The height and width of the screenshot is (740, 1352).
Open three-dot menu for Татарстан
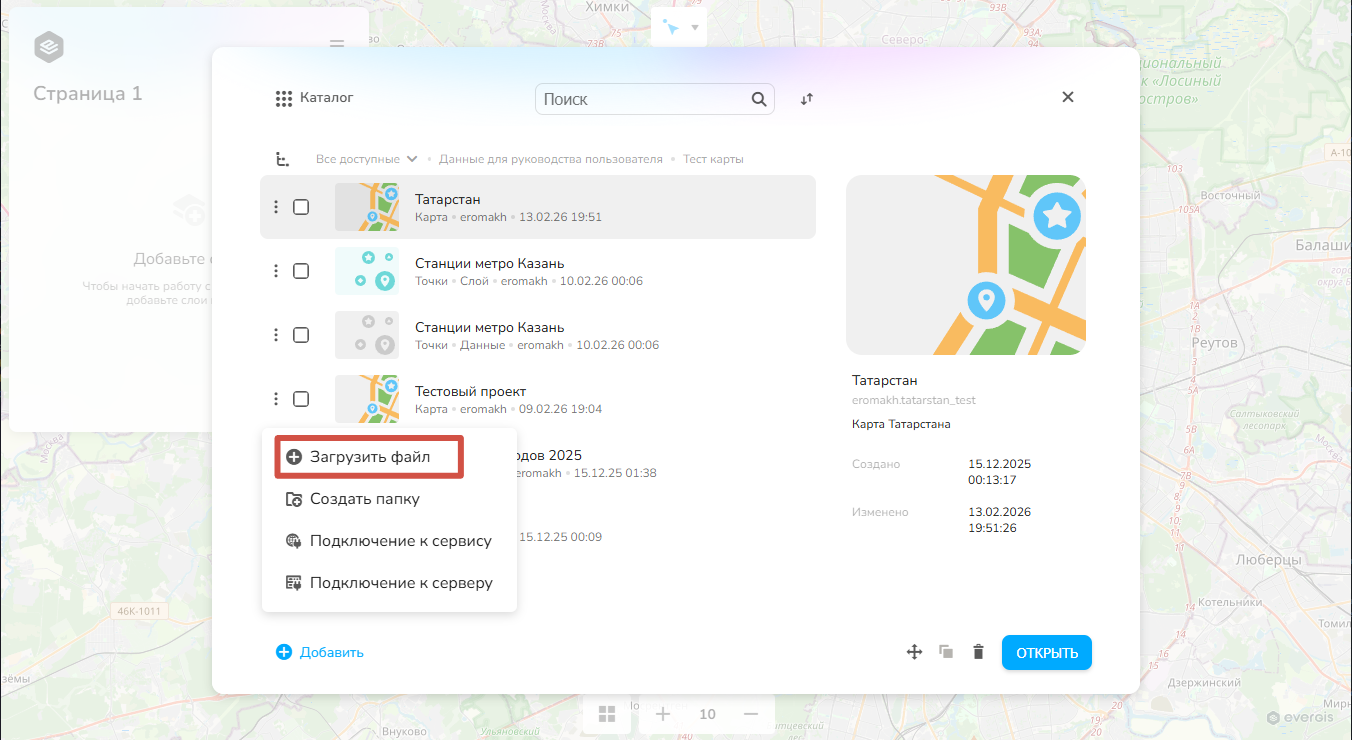pyautogui.click(x=276, y=207)
